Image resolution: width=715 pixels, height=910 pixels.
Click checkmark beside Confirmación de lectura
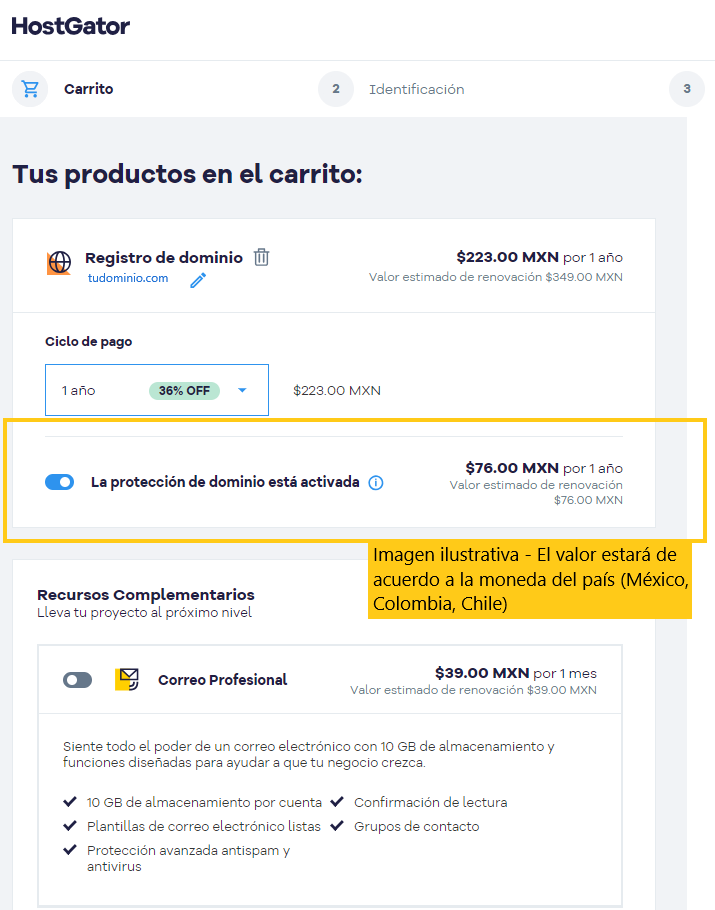pos(337,801)
